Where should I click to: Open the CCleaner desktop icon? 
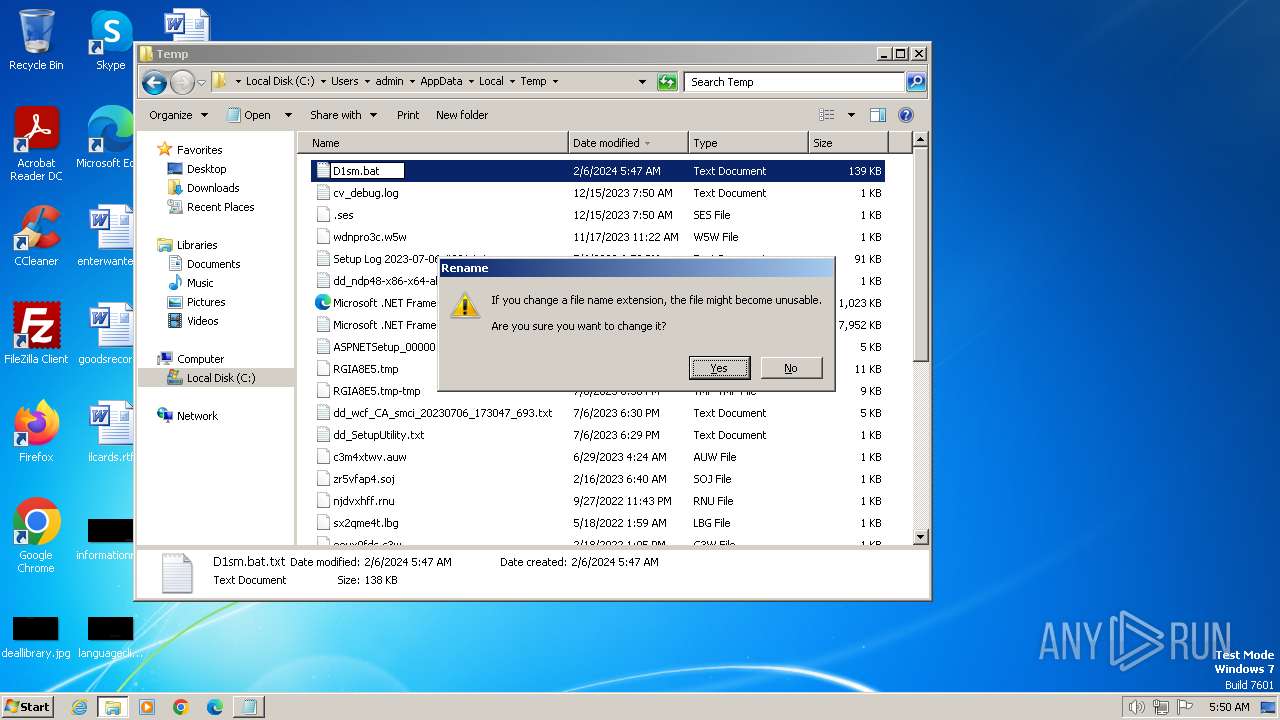pos(36,235)
